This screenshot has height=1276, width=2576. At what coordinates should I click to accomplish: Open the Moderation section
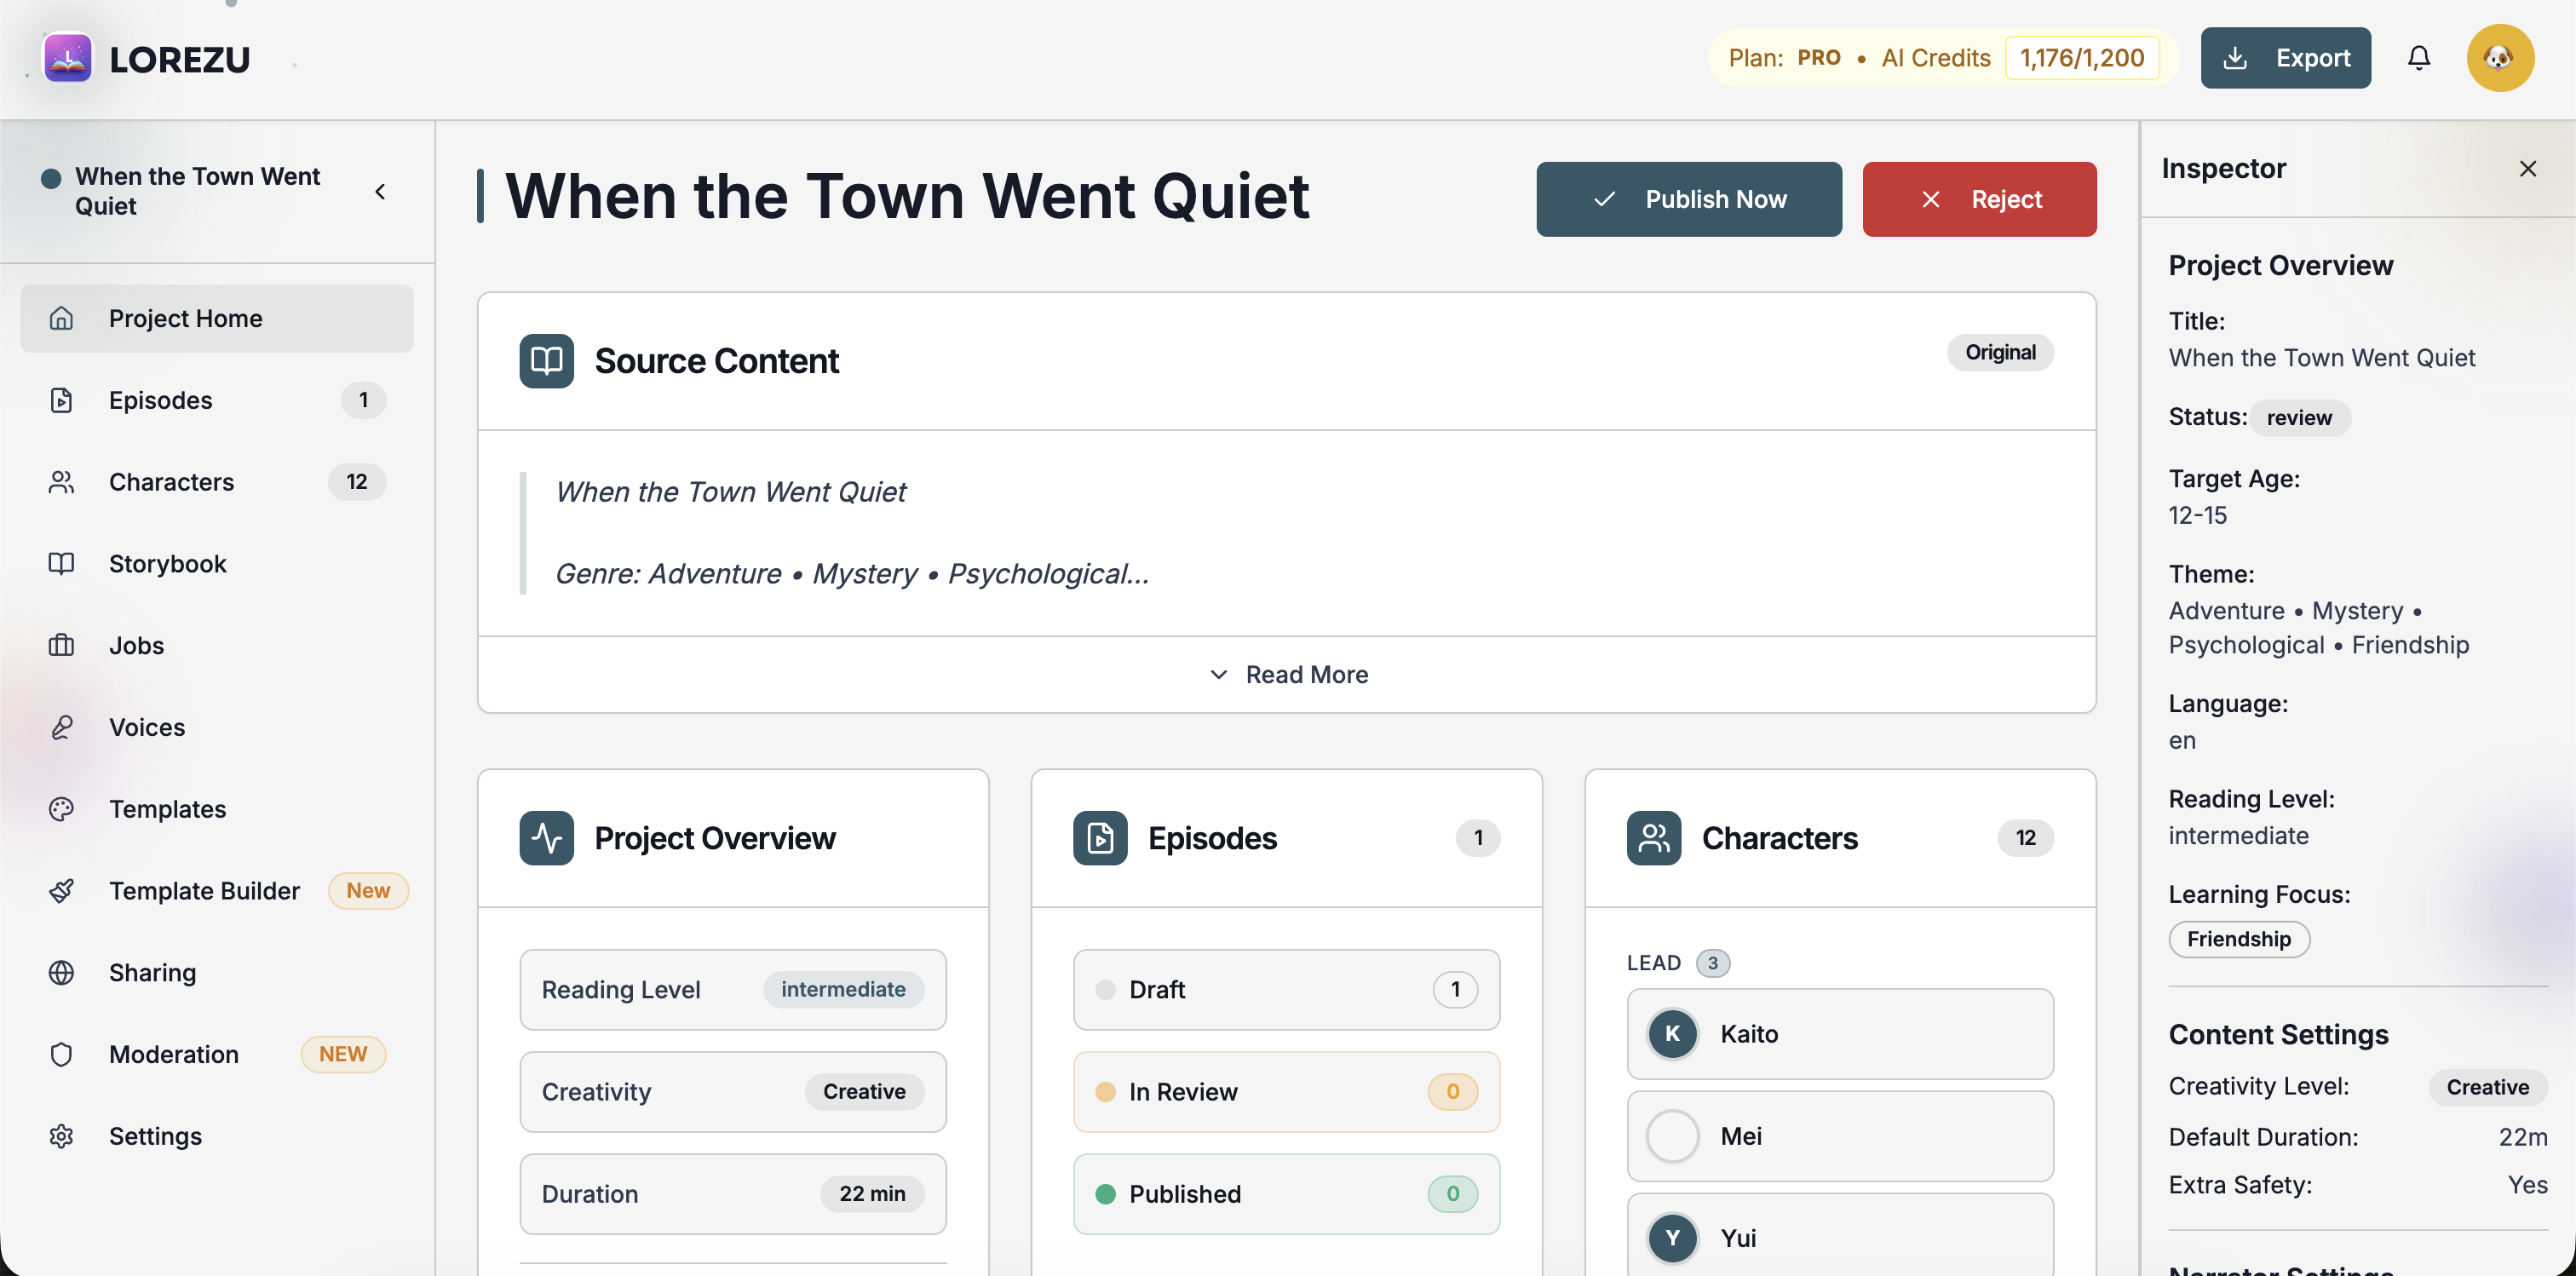[174, 1054]
